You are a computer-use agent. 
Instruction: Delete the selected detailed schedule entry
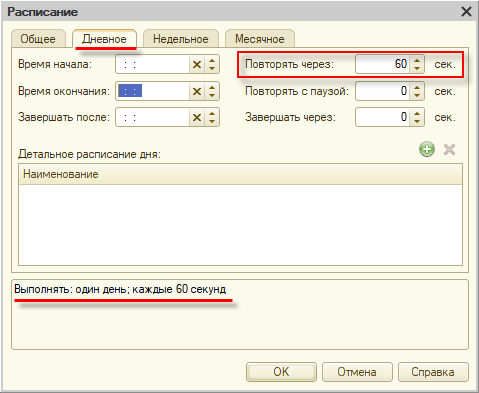click(449, 149)
